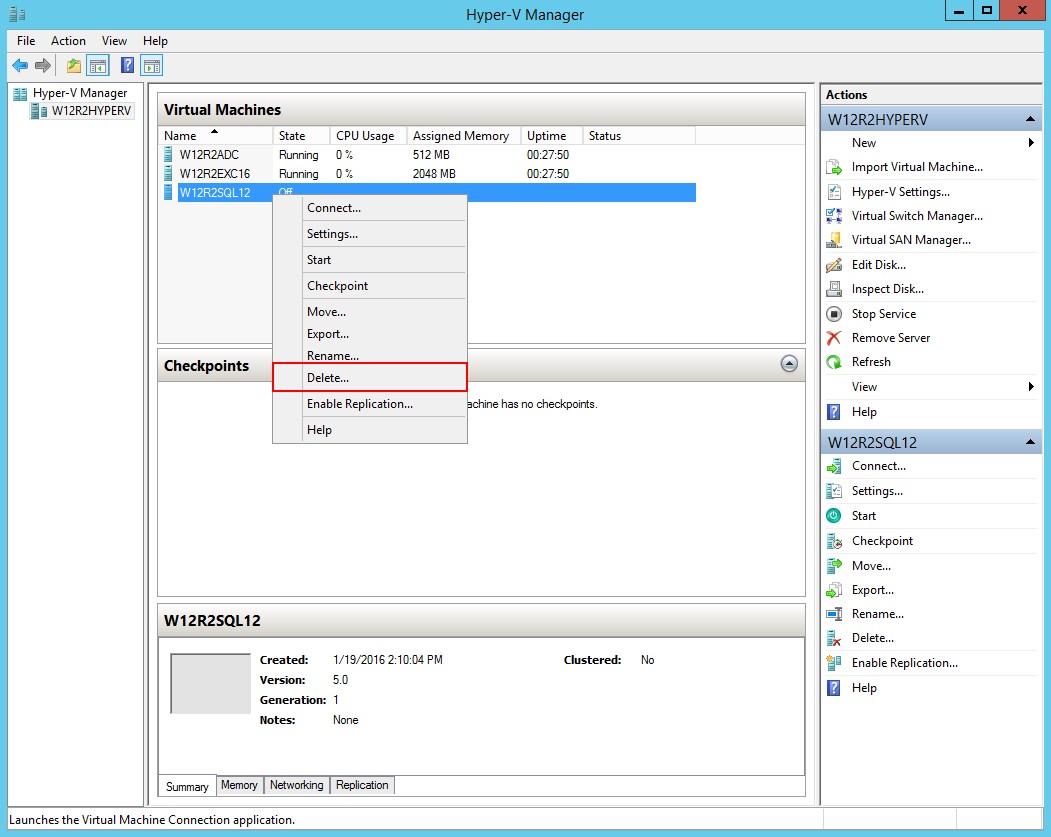This screenshot has height=837, width=1051.
Task: Expand the View submenu arrow
Action: [x=1031, y=387]
